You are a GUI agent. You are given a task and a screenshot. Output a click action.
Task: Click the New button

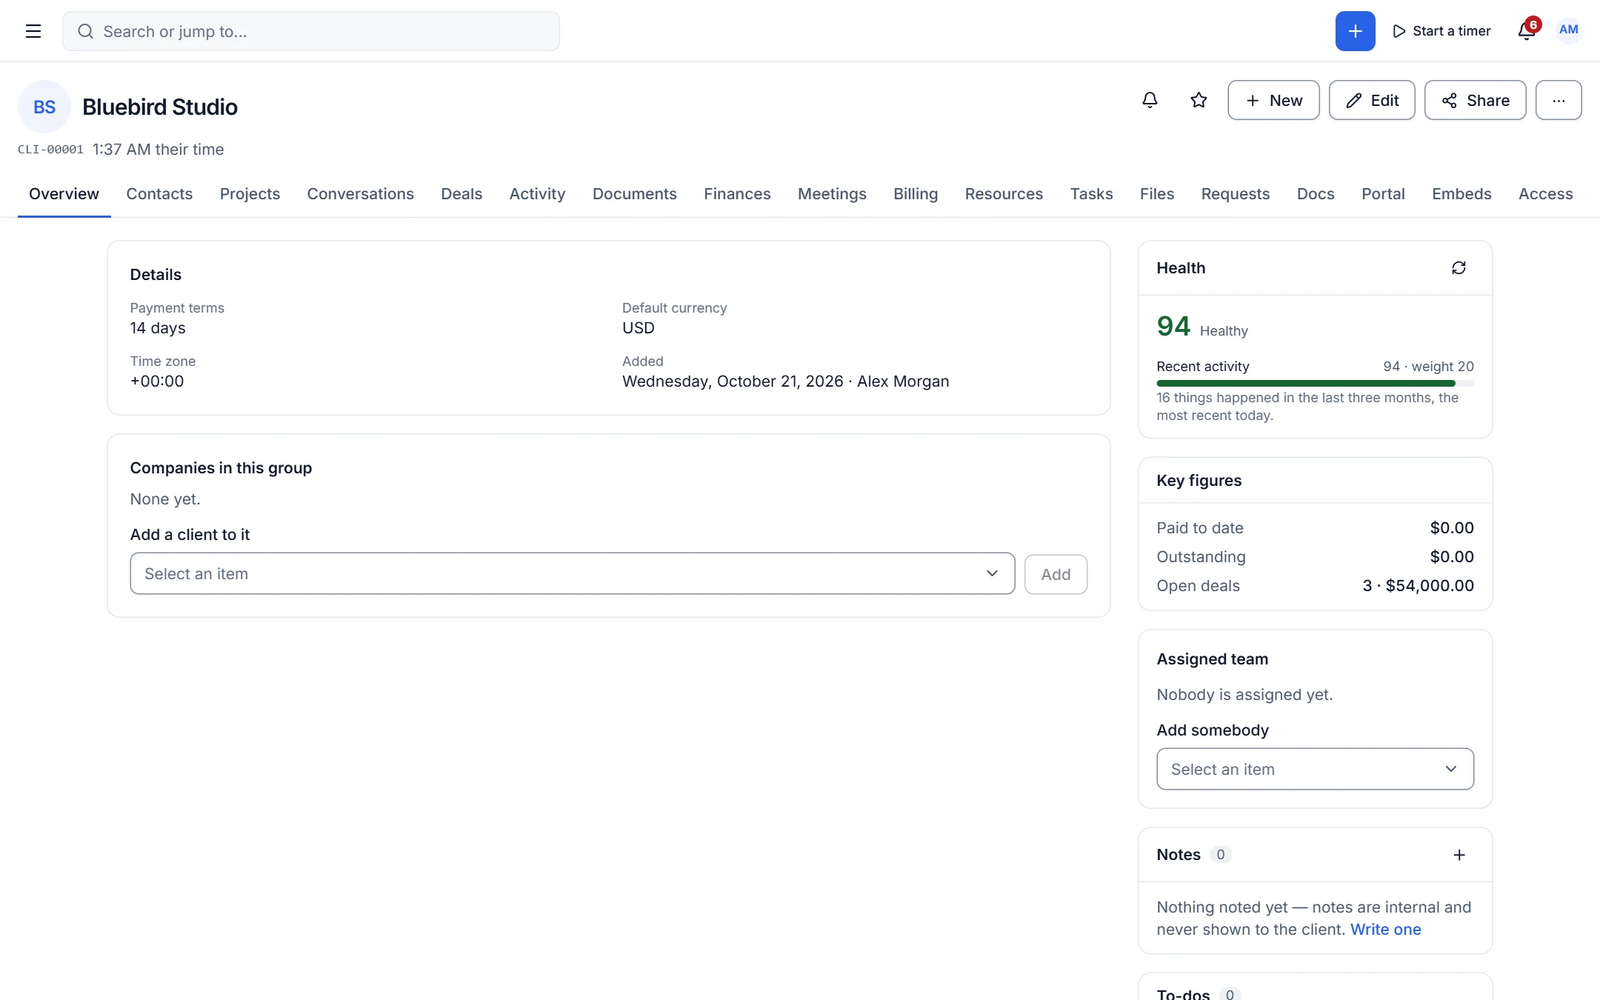1274,100
